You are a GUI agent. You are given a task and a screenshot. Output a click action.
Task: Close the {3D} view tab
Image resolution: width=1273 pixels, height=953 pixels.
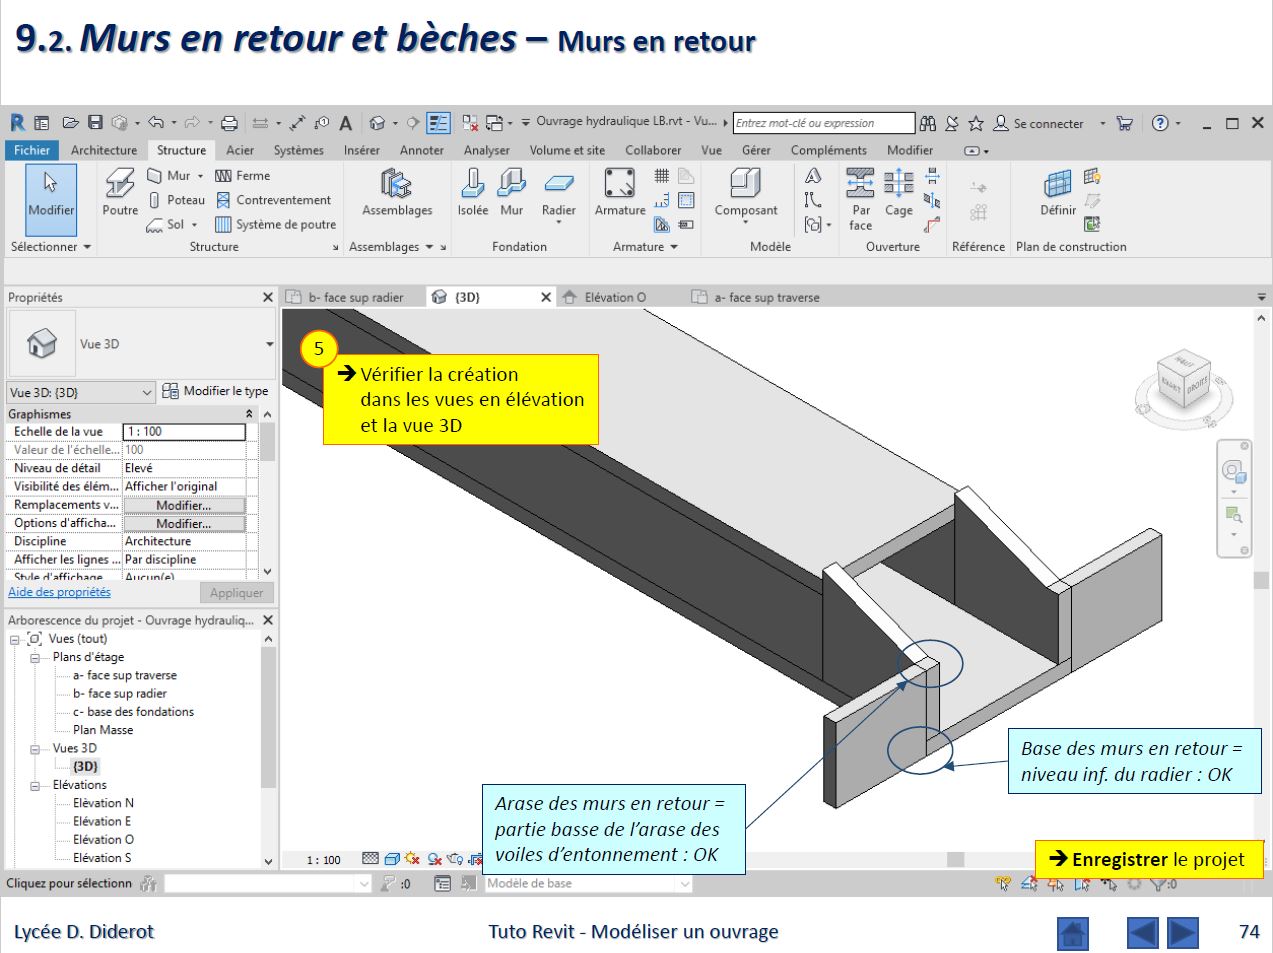point(546,297)
